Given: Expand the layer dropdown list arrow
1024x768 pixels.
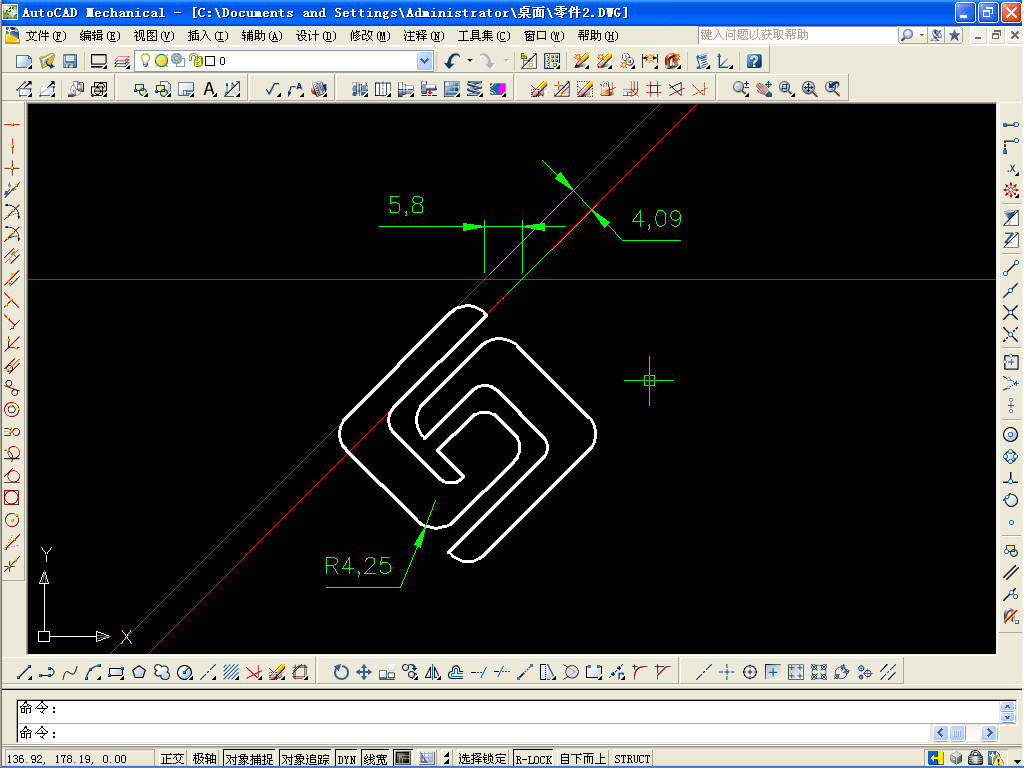Looking at the screenshot, I should [x=424, y=61].
